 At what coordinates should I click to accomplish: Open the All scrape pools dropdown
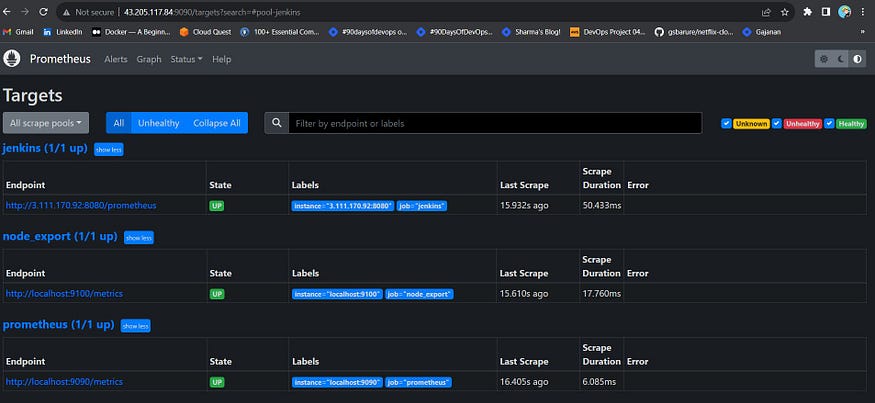tap(46, 123)
